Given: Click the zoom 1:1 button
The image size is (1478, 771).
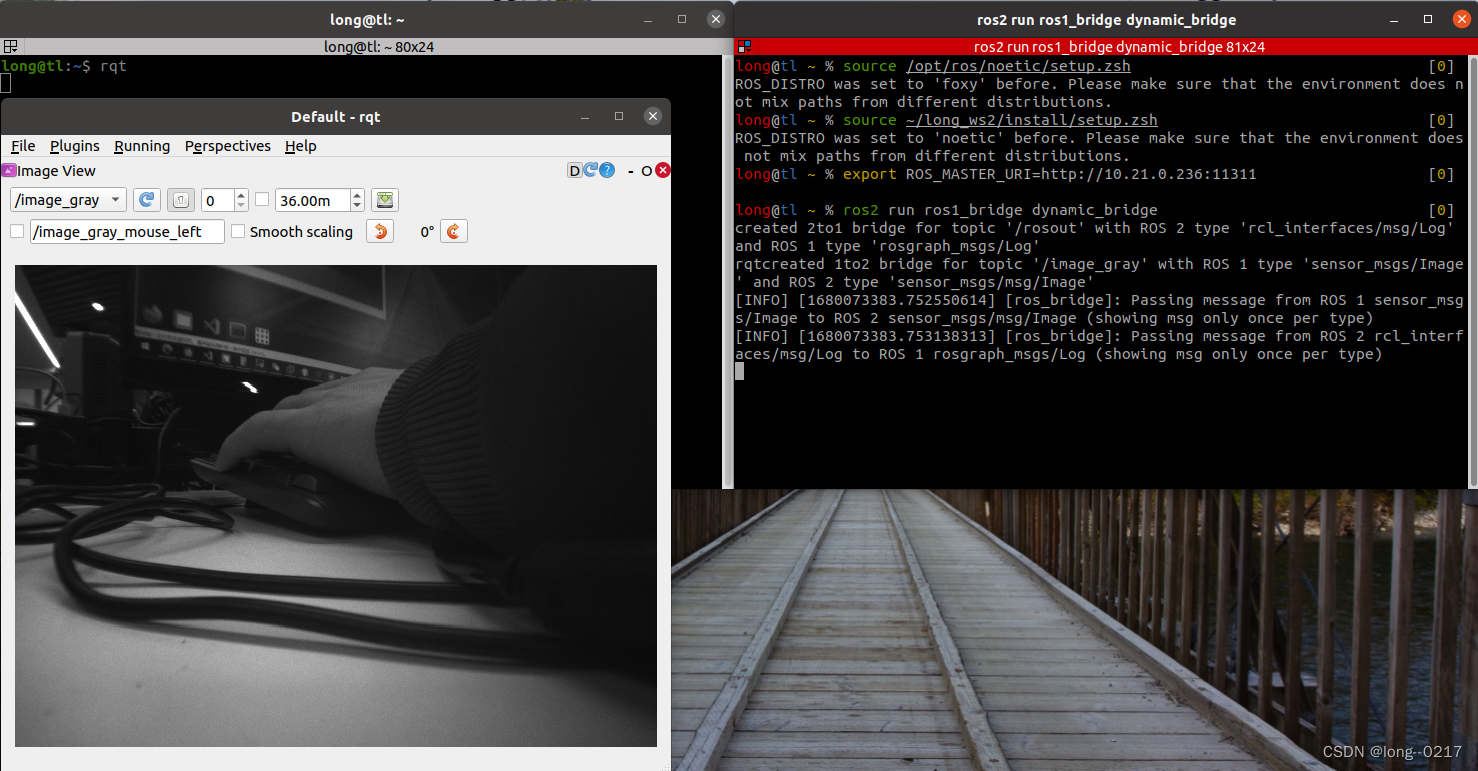Looking at the screenshot, I should coord(180,200).
